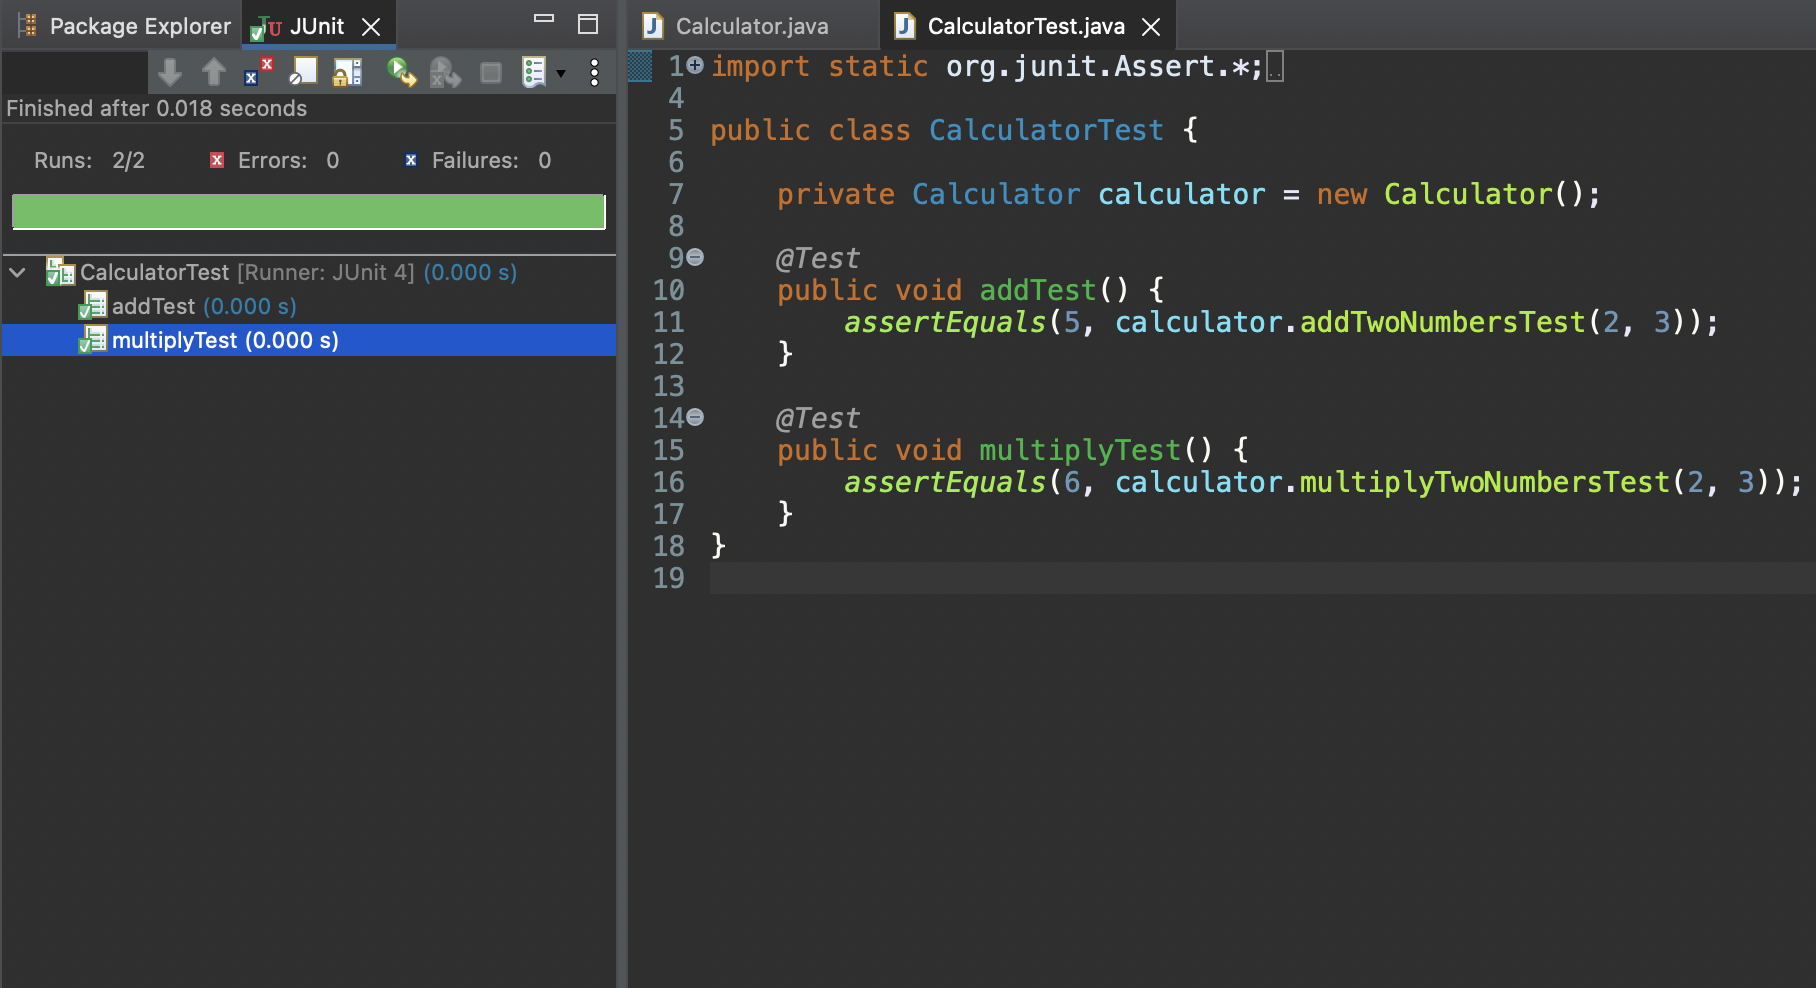Select the multiplyTest result row
The image size is (1816, 988).
(x=308, y=340)
